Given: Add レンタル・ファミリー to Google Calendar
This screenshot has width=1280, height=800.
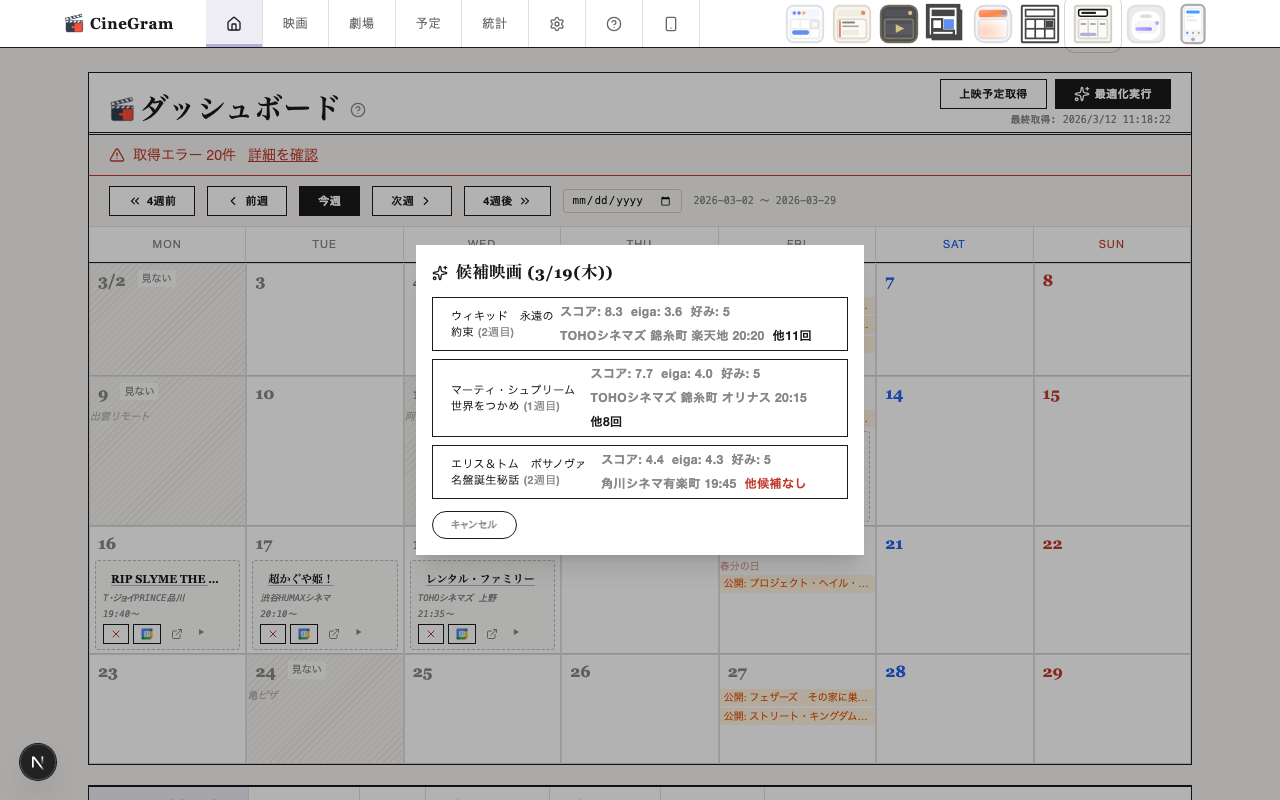Looking at the screenshot, I should coord(462,633).
